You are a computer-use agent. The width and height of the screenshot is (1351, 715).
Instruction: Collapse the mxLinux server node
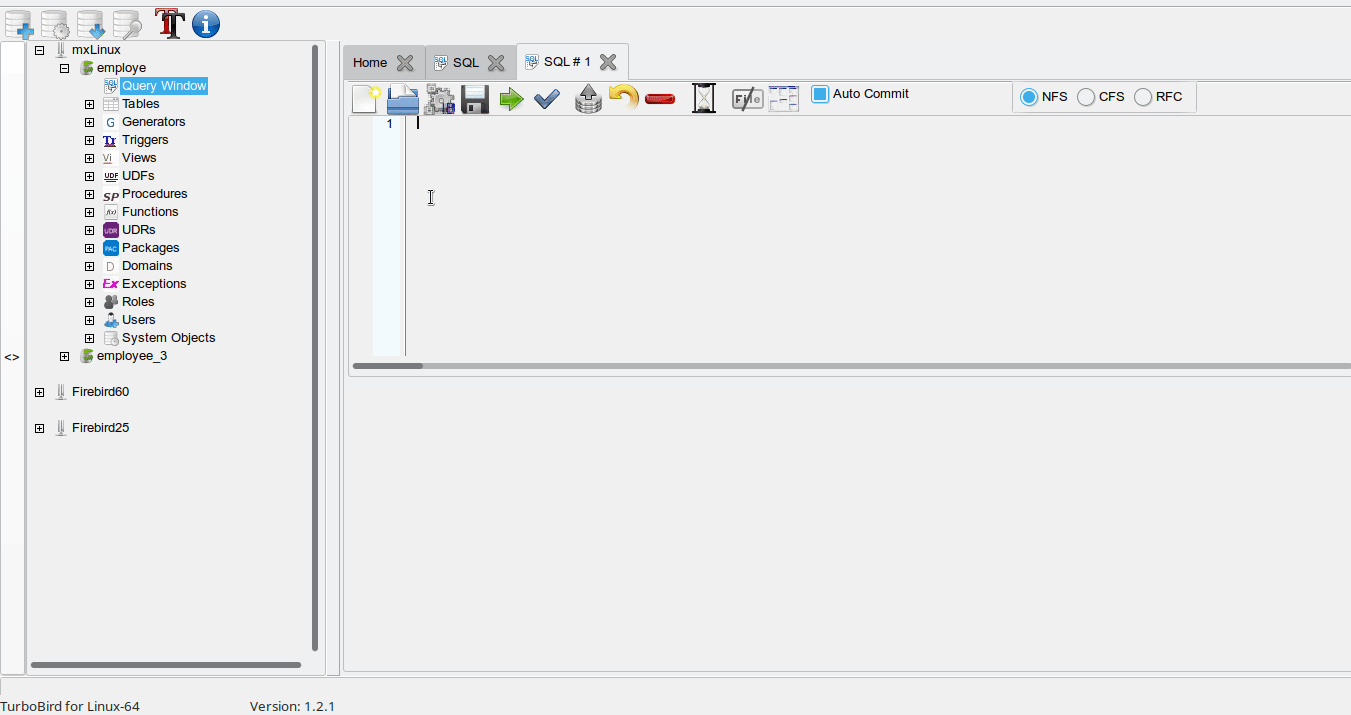(x=39, y=50)
